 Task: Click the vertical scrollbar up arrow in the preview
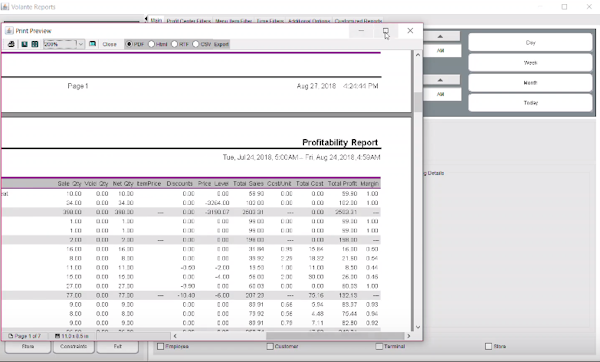418,55
